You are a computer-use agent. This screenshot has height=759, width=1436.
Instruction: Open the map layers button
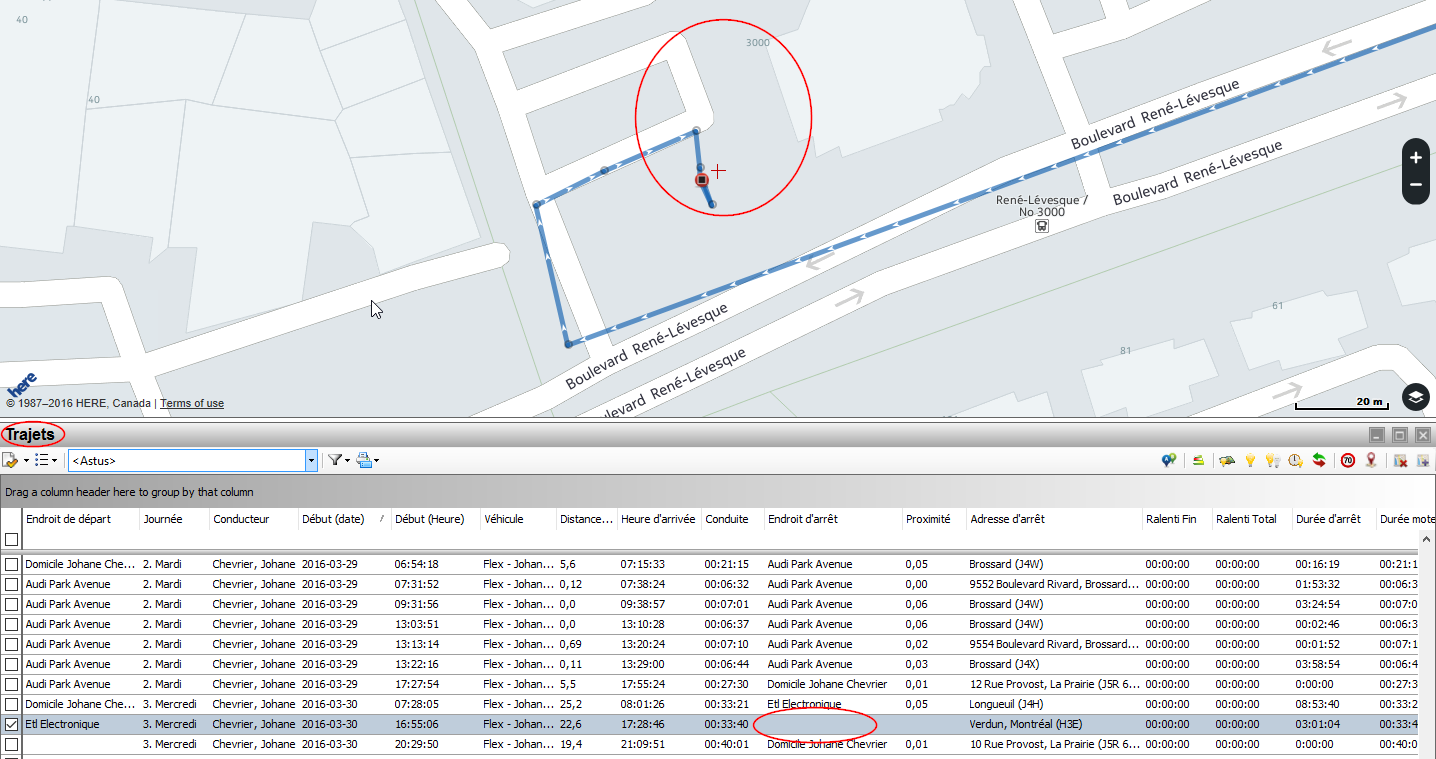1415,397
